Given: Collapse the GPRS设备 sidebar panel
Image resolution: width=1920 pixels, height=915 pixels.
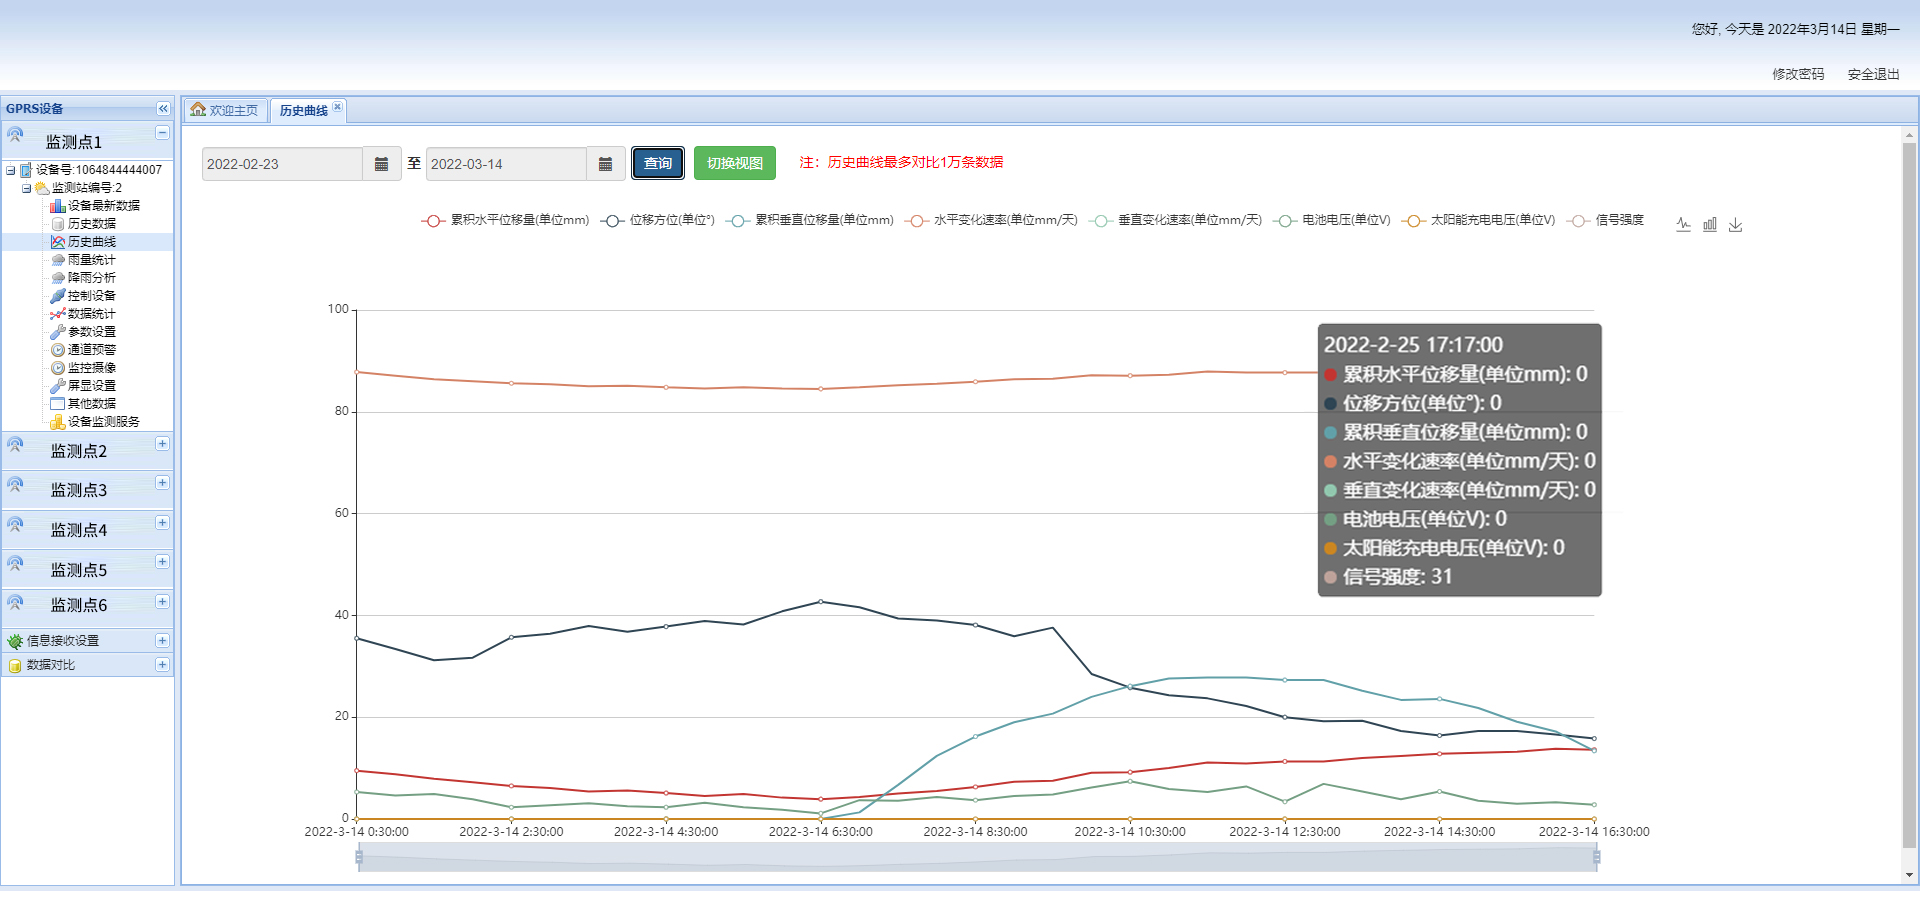Looking at the screenshot, I should pos(163,109).
